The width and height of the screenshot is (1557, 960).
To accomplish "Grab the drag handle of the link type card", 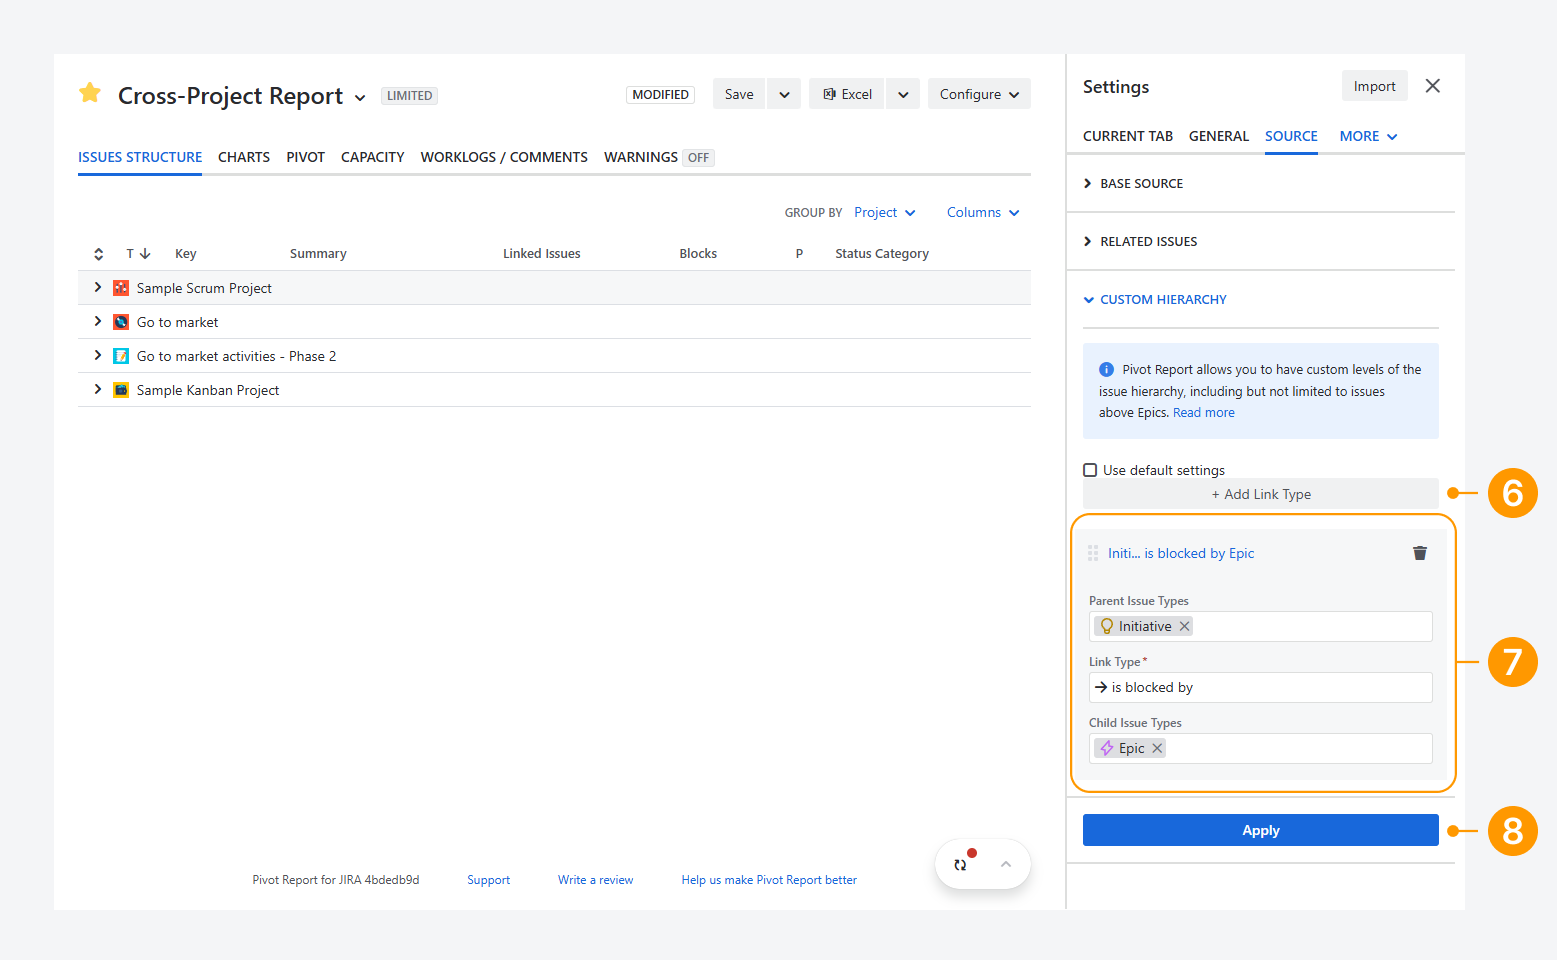I will [1093, 553].
